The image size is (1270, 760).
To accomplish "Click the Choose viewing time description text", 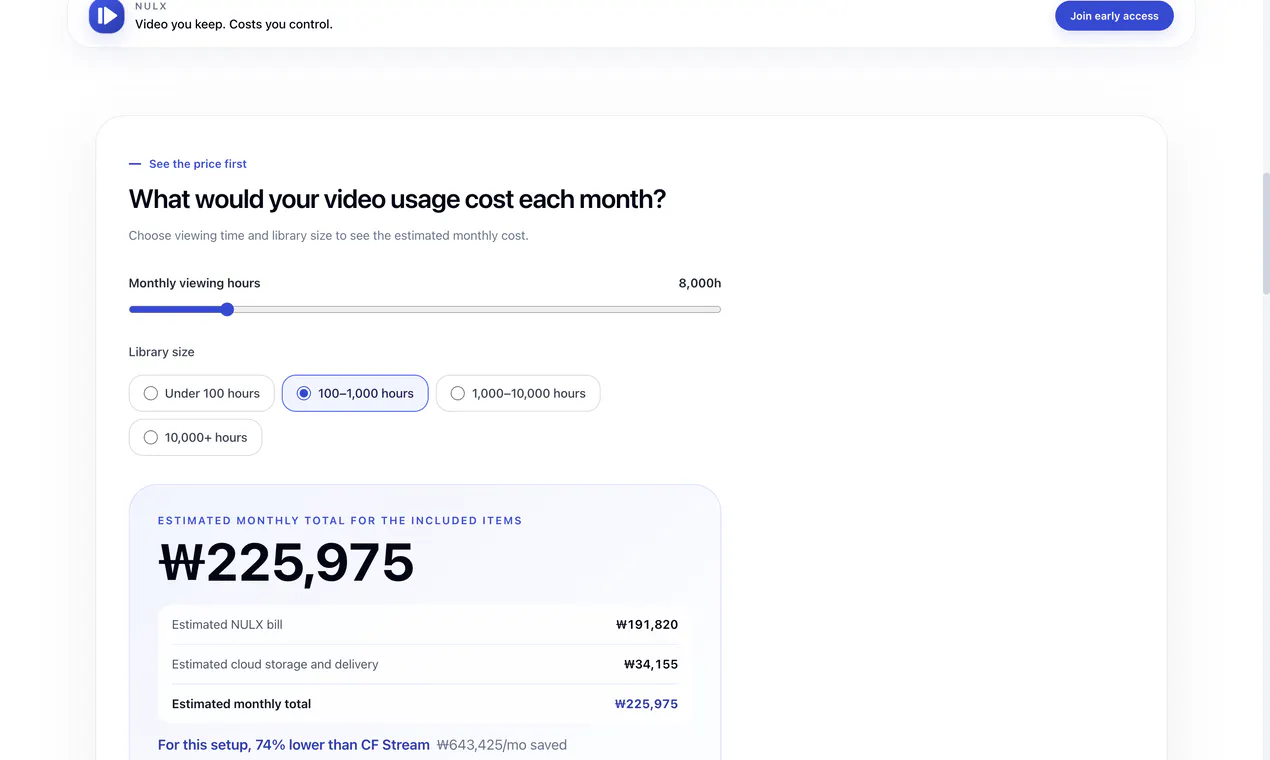I will pos(328,236).
